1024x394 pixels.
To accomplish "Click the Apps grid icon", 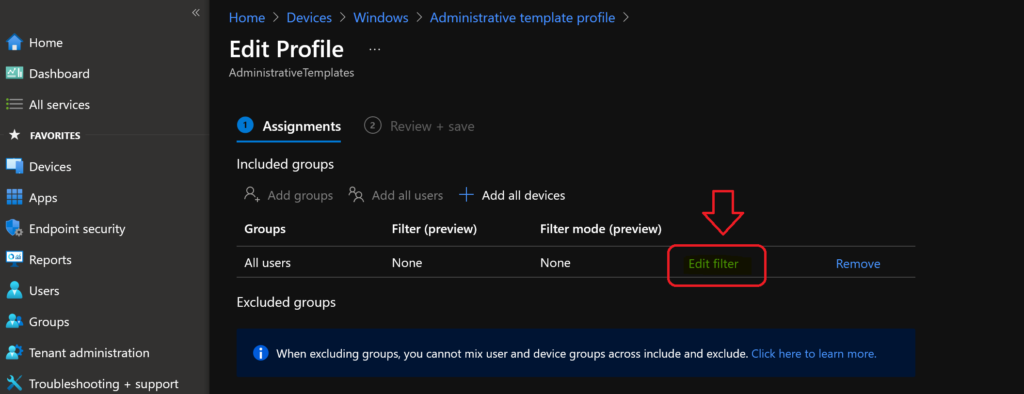I will [x=14, y=197].
